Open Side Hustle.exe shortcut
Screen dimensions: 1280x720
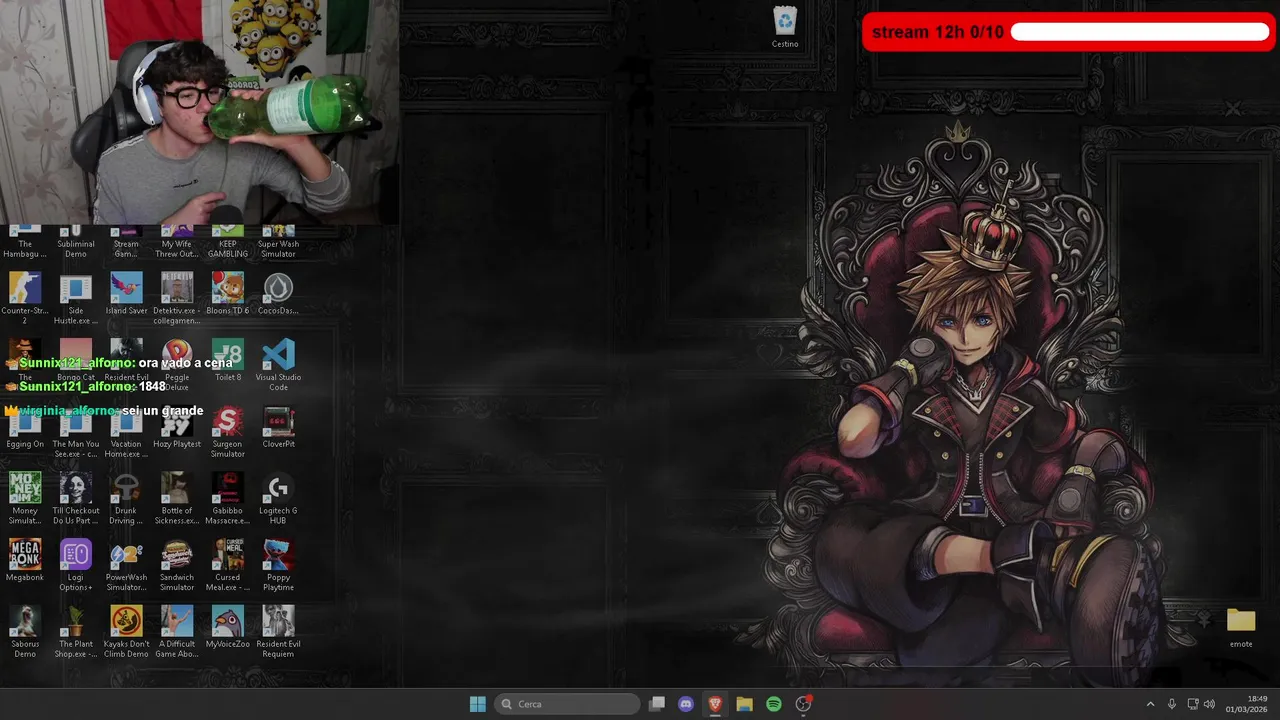76,297
